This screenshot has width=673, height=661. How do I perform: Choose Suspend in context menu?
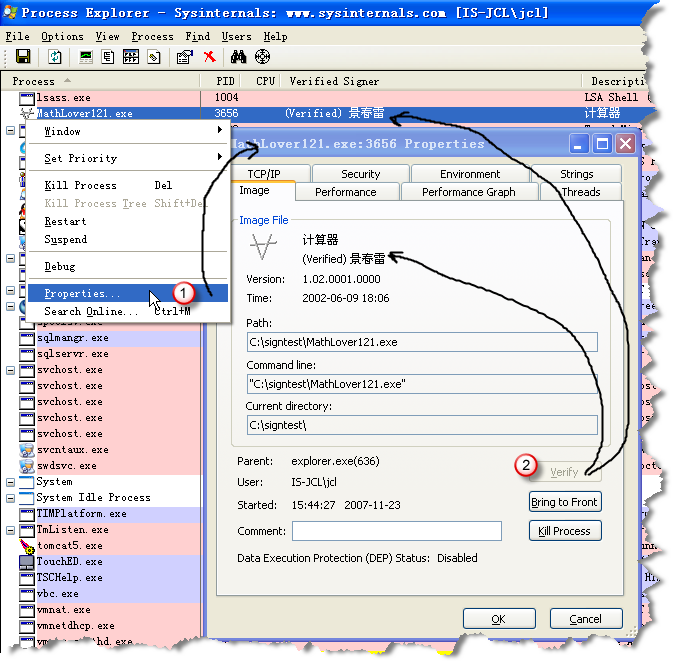click(127, 240)
